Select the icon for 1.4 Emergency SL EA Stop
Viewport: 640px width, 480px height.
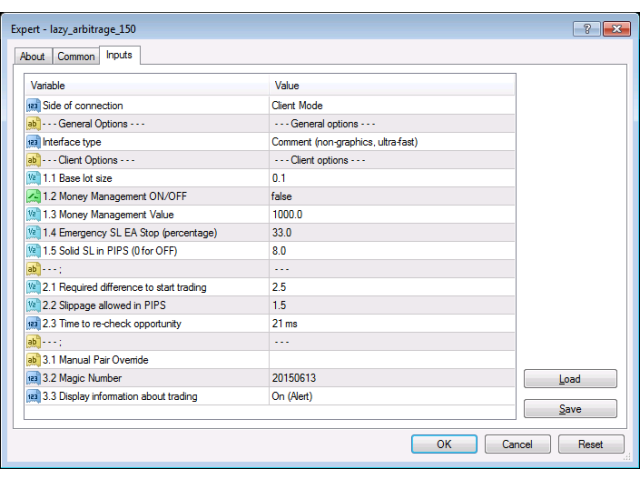tap(32, 233)
